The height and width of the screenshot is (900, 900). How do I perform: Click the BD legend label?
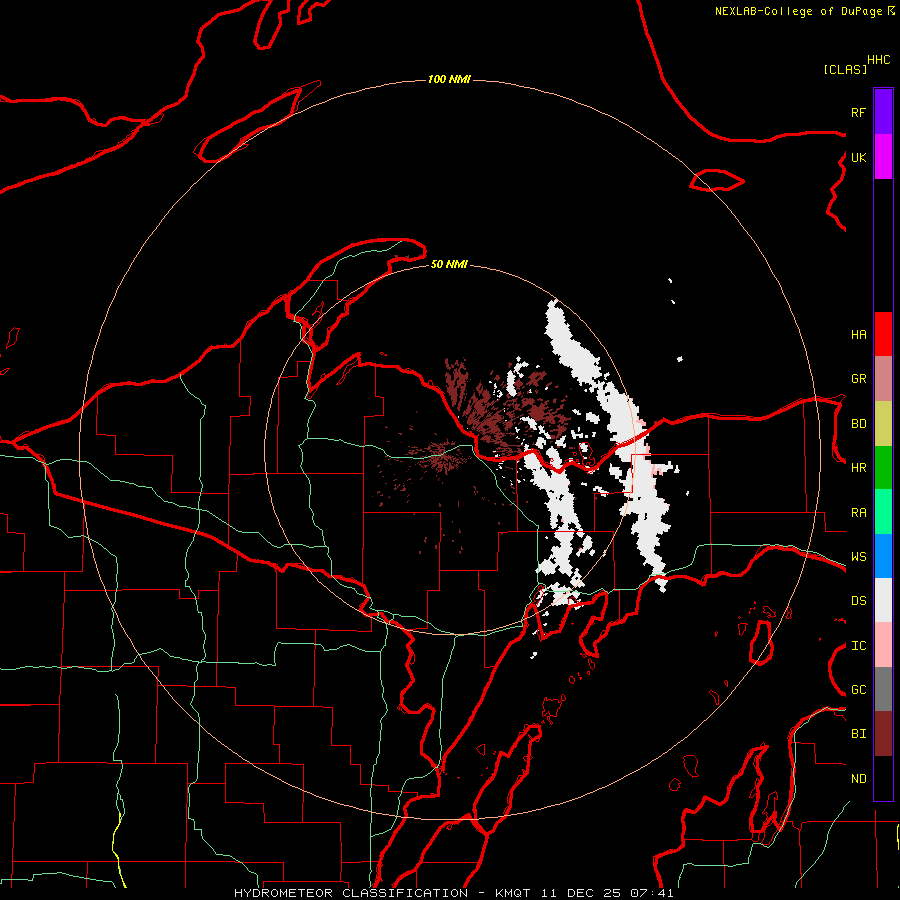click(x=858, y=424)
